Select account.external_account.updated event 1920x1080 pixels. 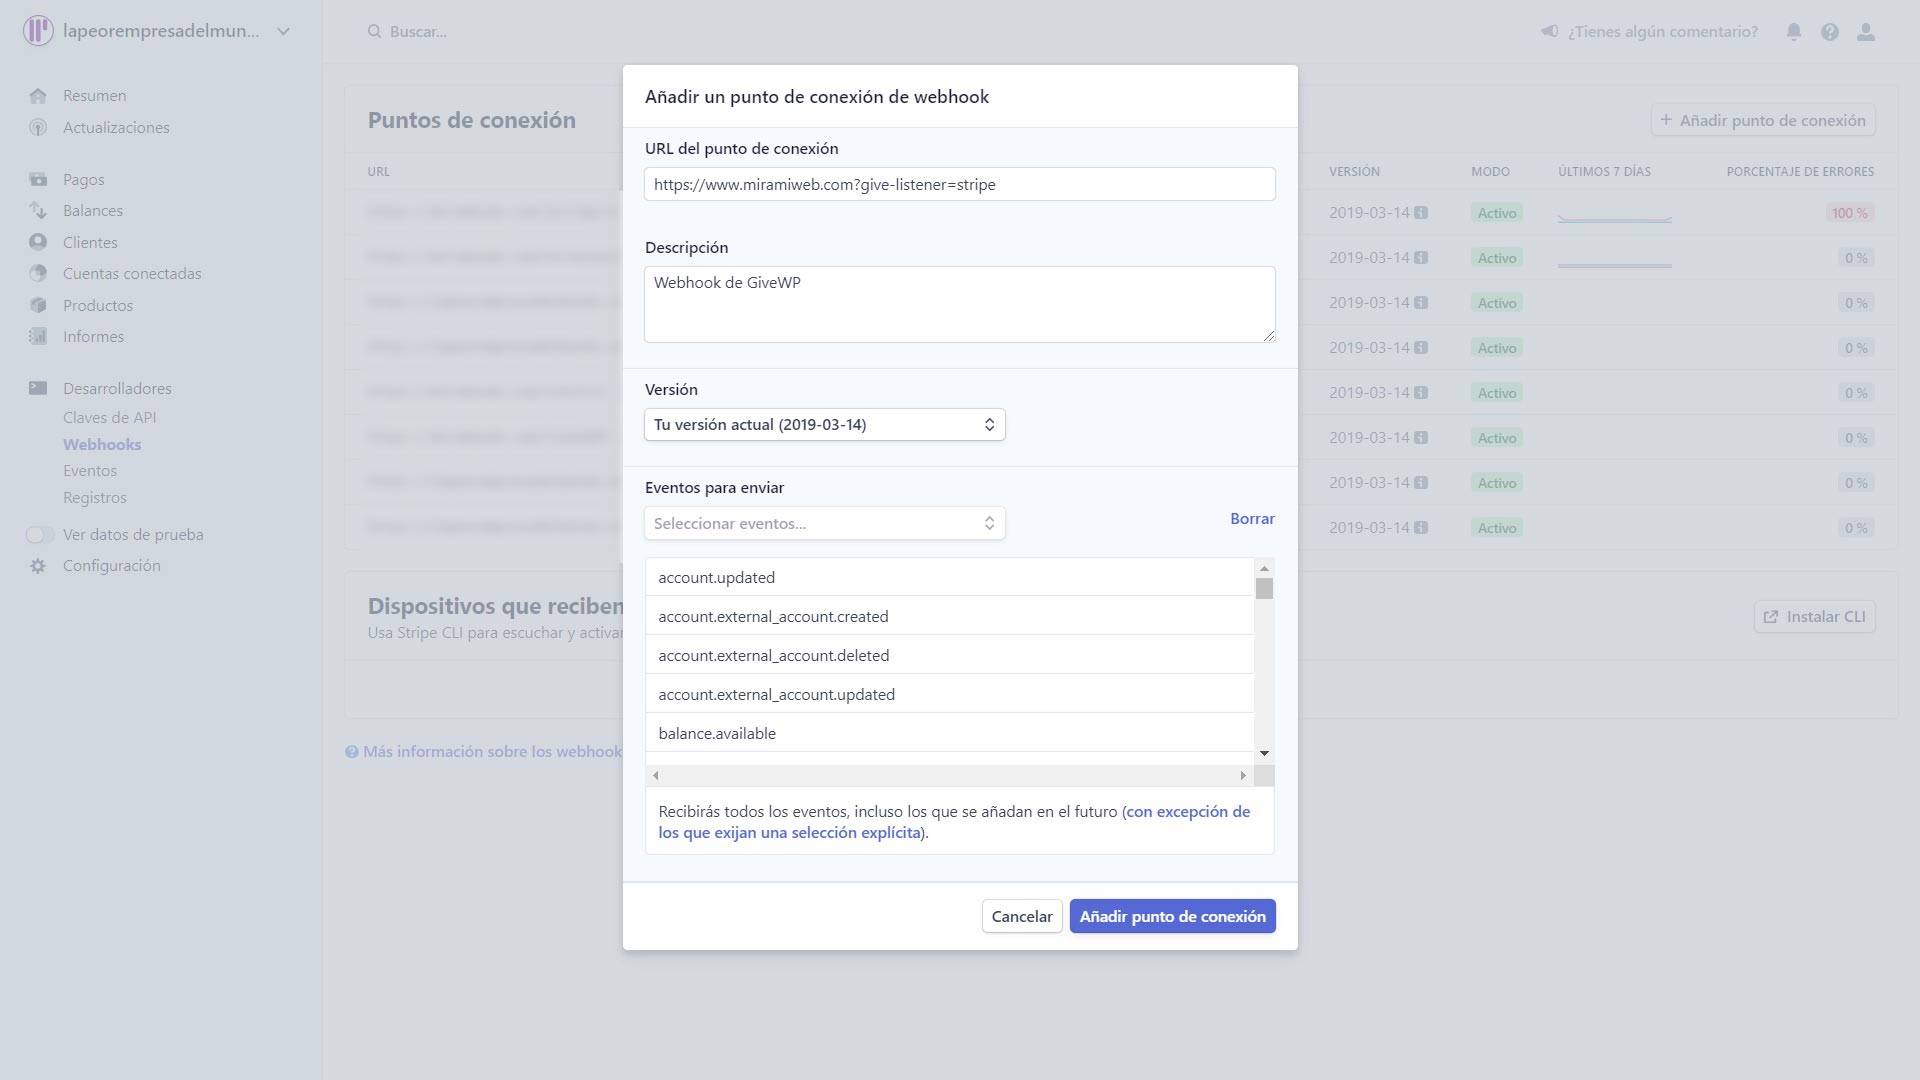[x=949, y=695]
